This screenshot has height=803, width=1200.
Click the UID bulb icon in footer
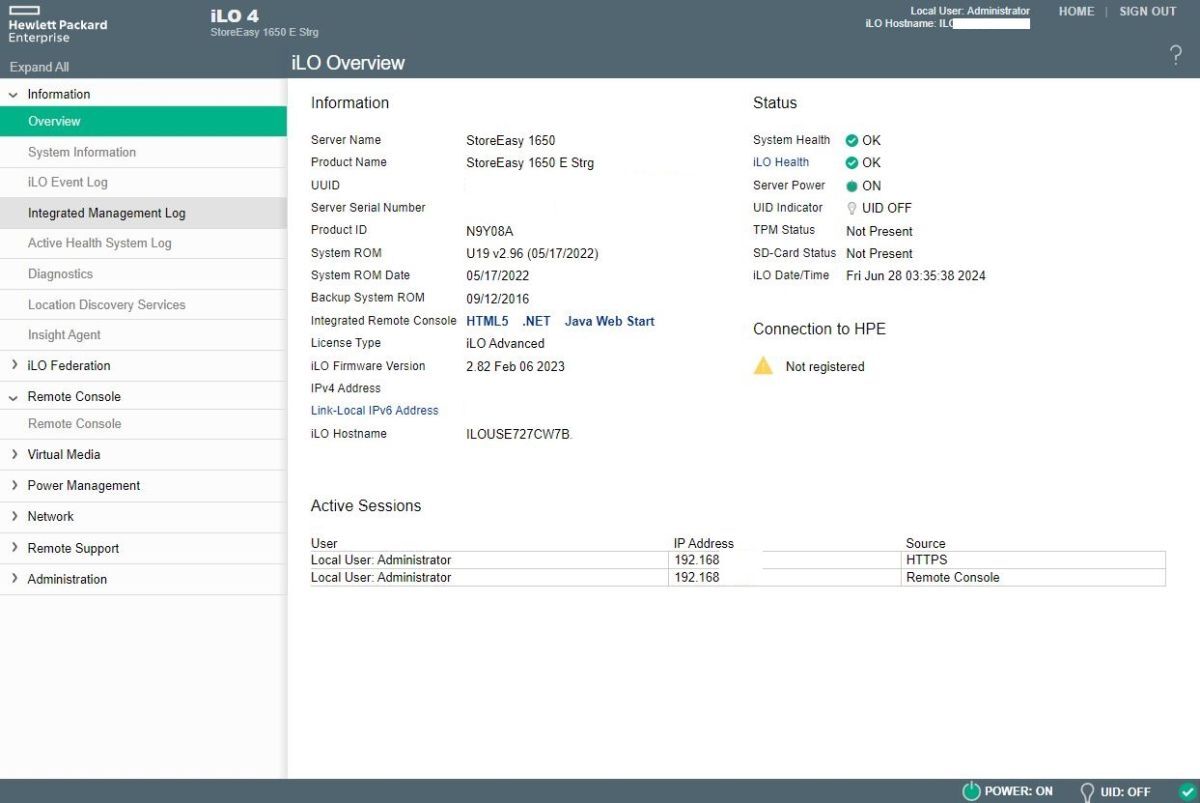(x=1087, y=791)
